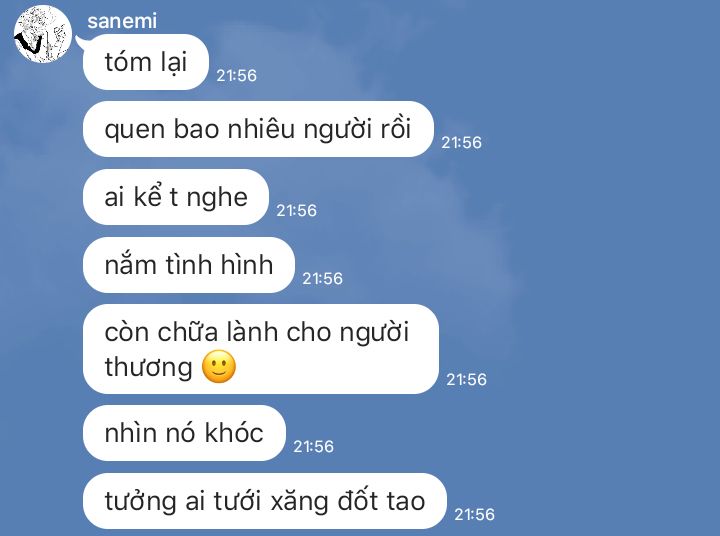720x536 pixels.
Task: Click the timestamp beside 'quen bao nhiêu người rồi'
Action: tap(461, 142)
